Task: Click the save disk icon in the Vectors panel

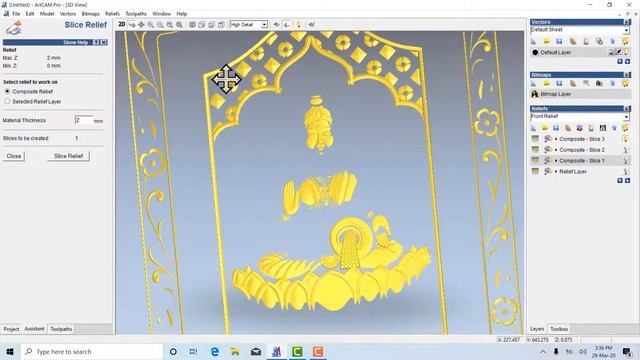Action: 559,41
